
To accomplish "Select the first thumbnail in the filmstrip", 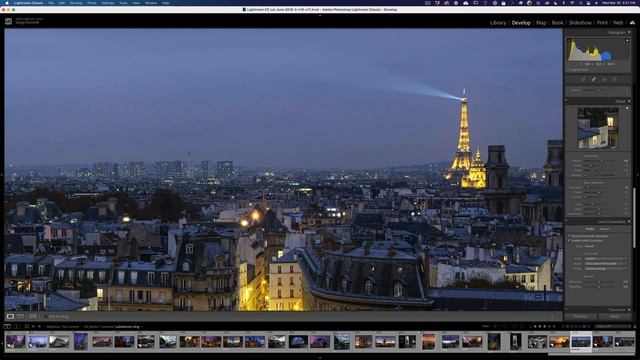I will (16, 341).
